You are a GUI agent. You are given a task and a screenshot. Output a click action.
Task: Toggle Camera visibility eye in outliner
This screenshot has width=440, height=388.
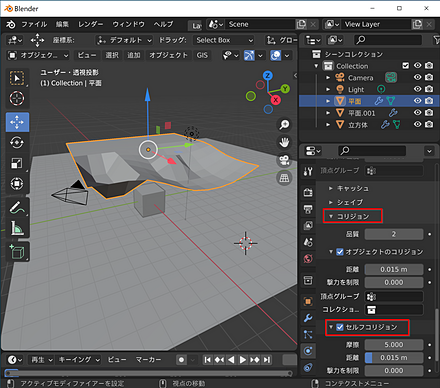417,77
